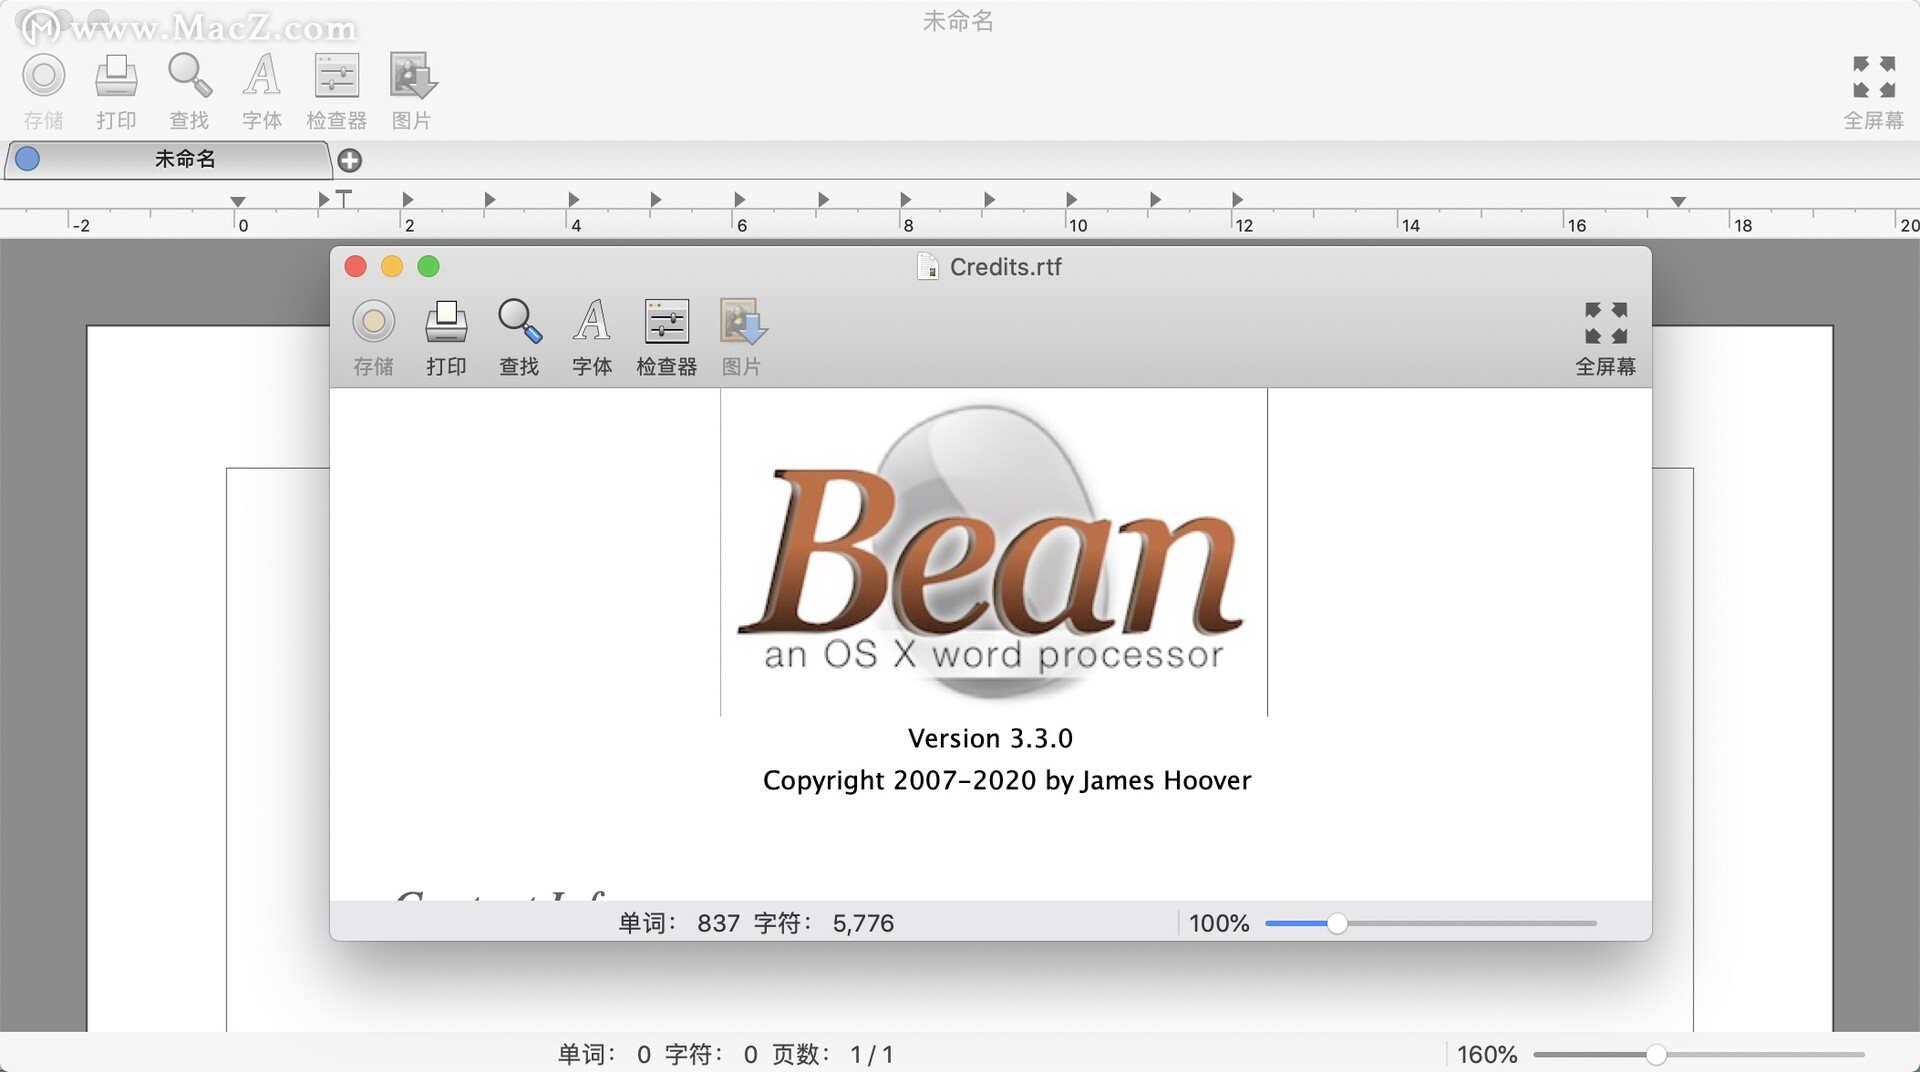
Task: Click the first-line indent marker on the ruler
Action: [x=343, y=198]
